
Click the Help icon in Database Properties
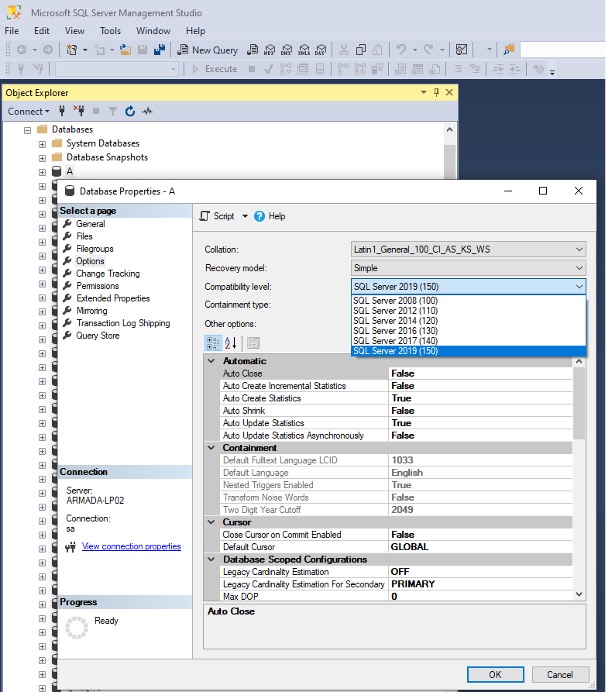tap(260, 216)
